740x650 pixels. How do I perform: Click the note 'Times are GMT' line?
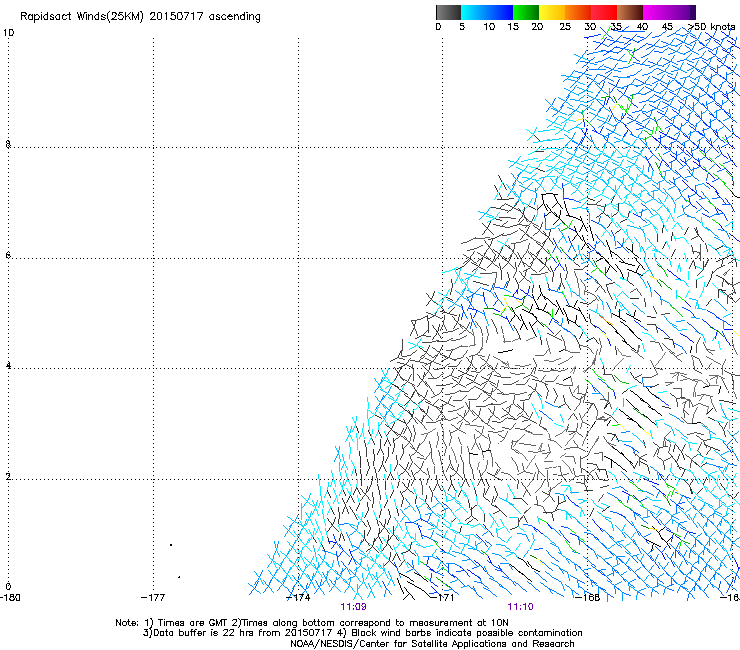tap(311, 623)
